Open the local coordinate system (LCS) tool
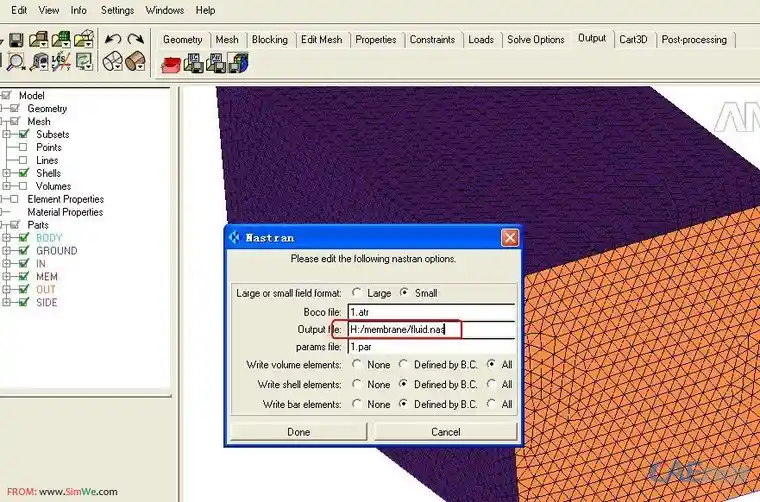 61,62
